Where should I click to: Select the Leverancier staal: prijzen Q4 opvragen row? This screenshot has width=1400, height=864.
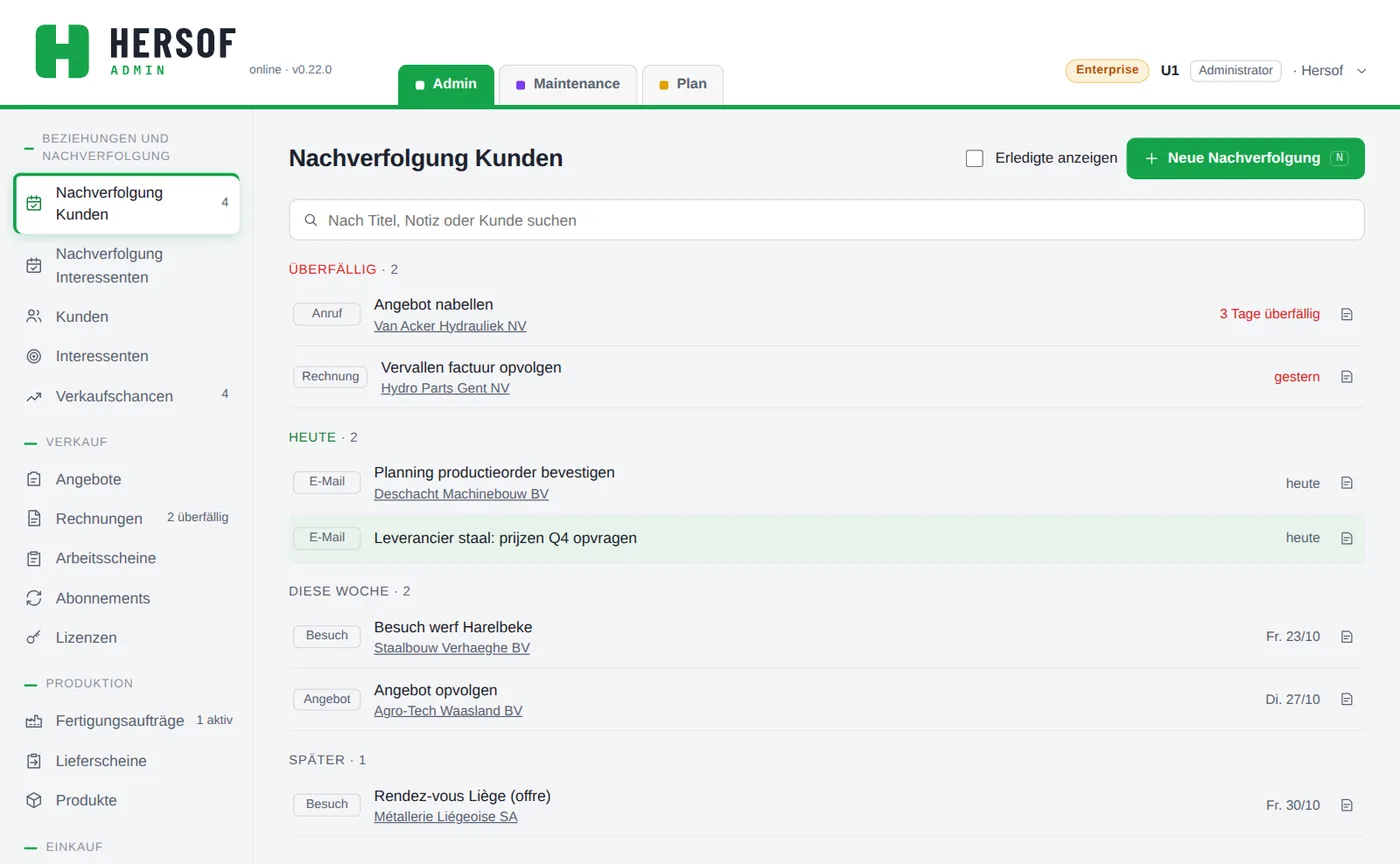pos(826,538)
